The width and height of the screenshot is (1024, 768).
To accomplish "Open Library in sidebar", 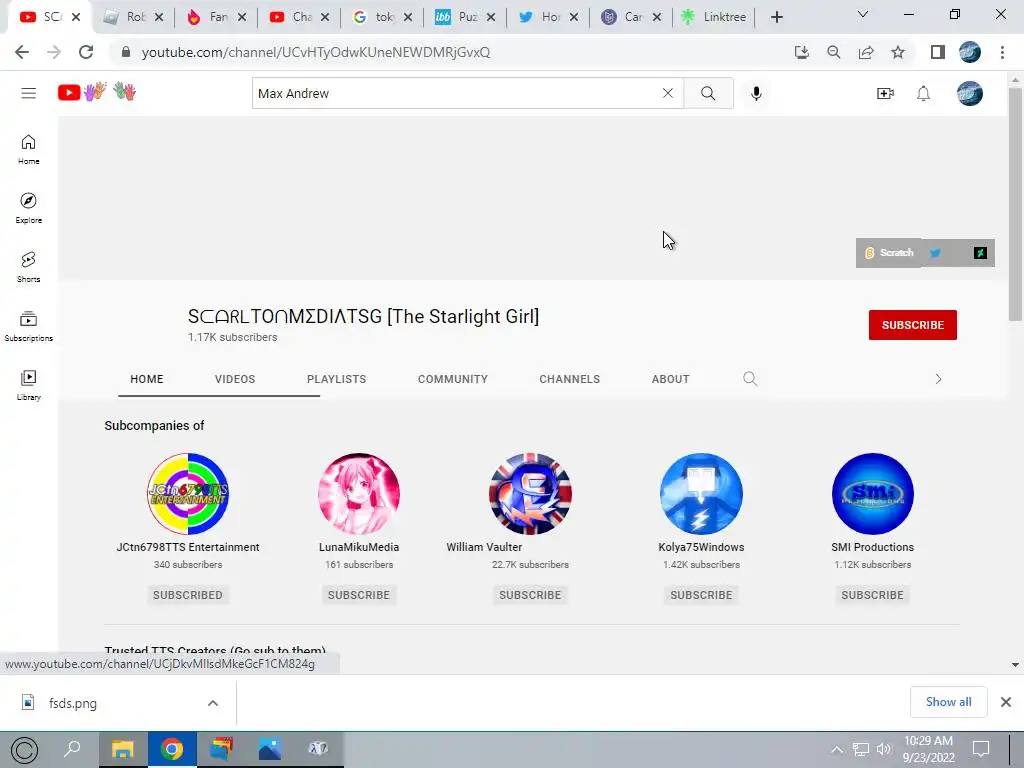I will [x=28, y=385].
